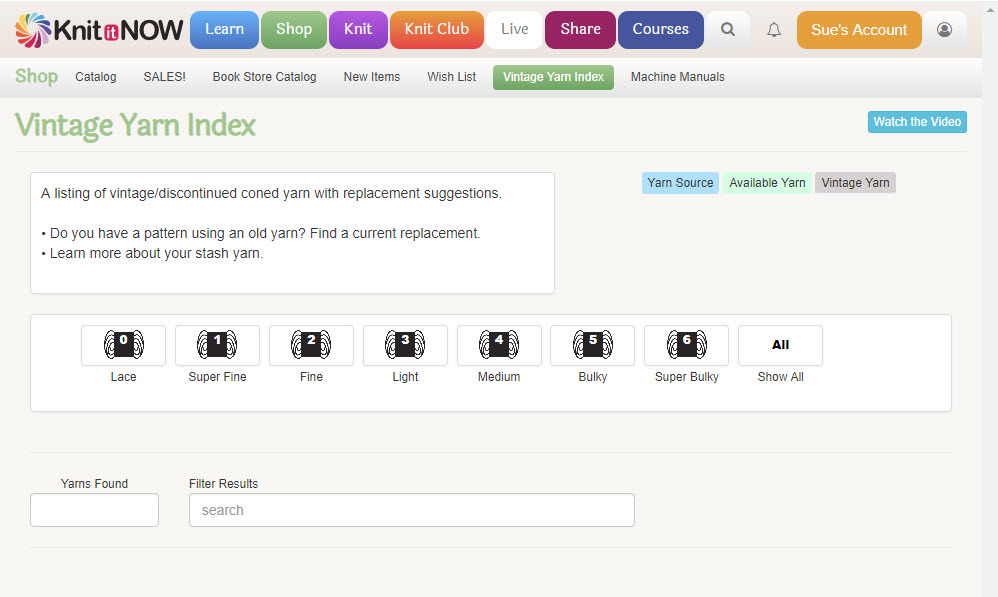Select the Bulky weight 5 yarn icon
The width and height of the screenshot is (998, 597).
(593, 345)
